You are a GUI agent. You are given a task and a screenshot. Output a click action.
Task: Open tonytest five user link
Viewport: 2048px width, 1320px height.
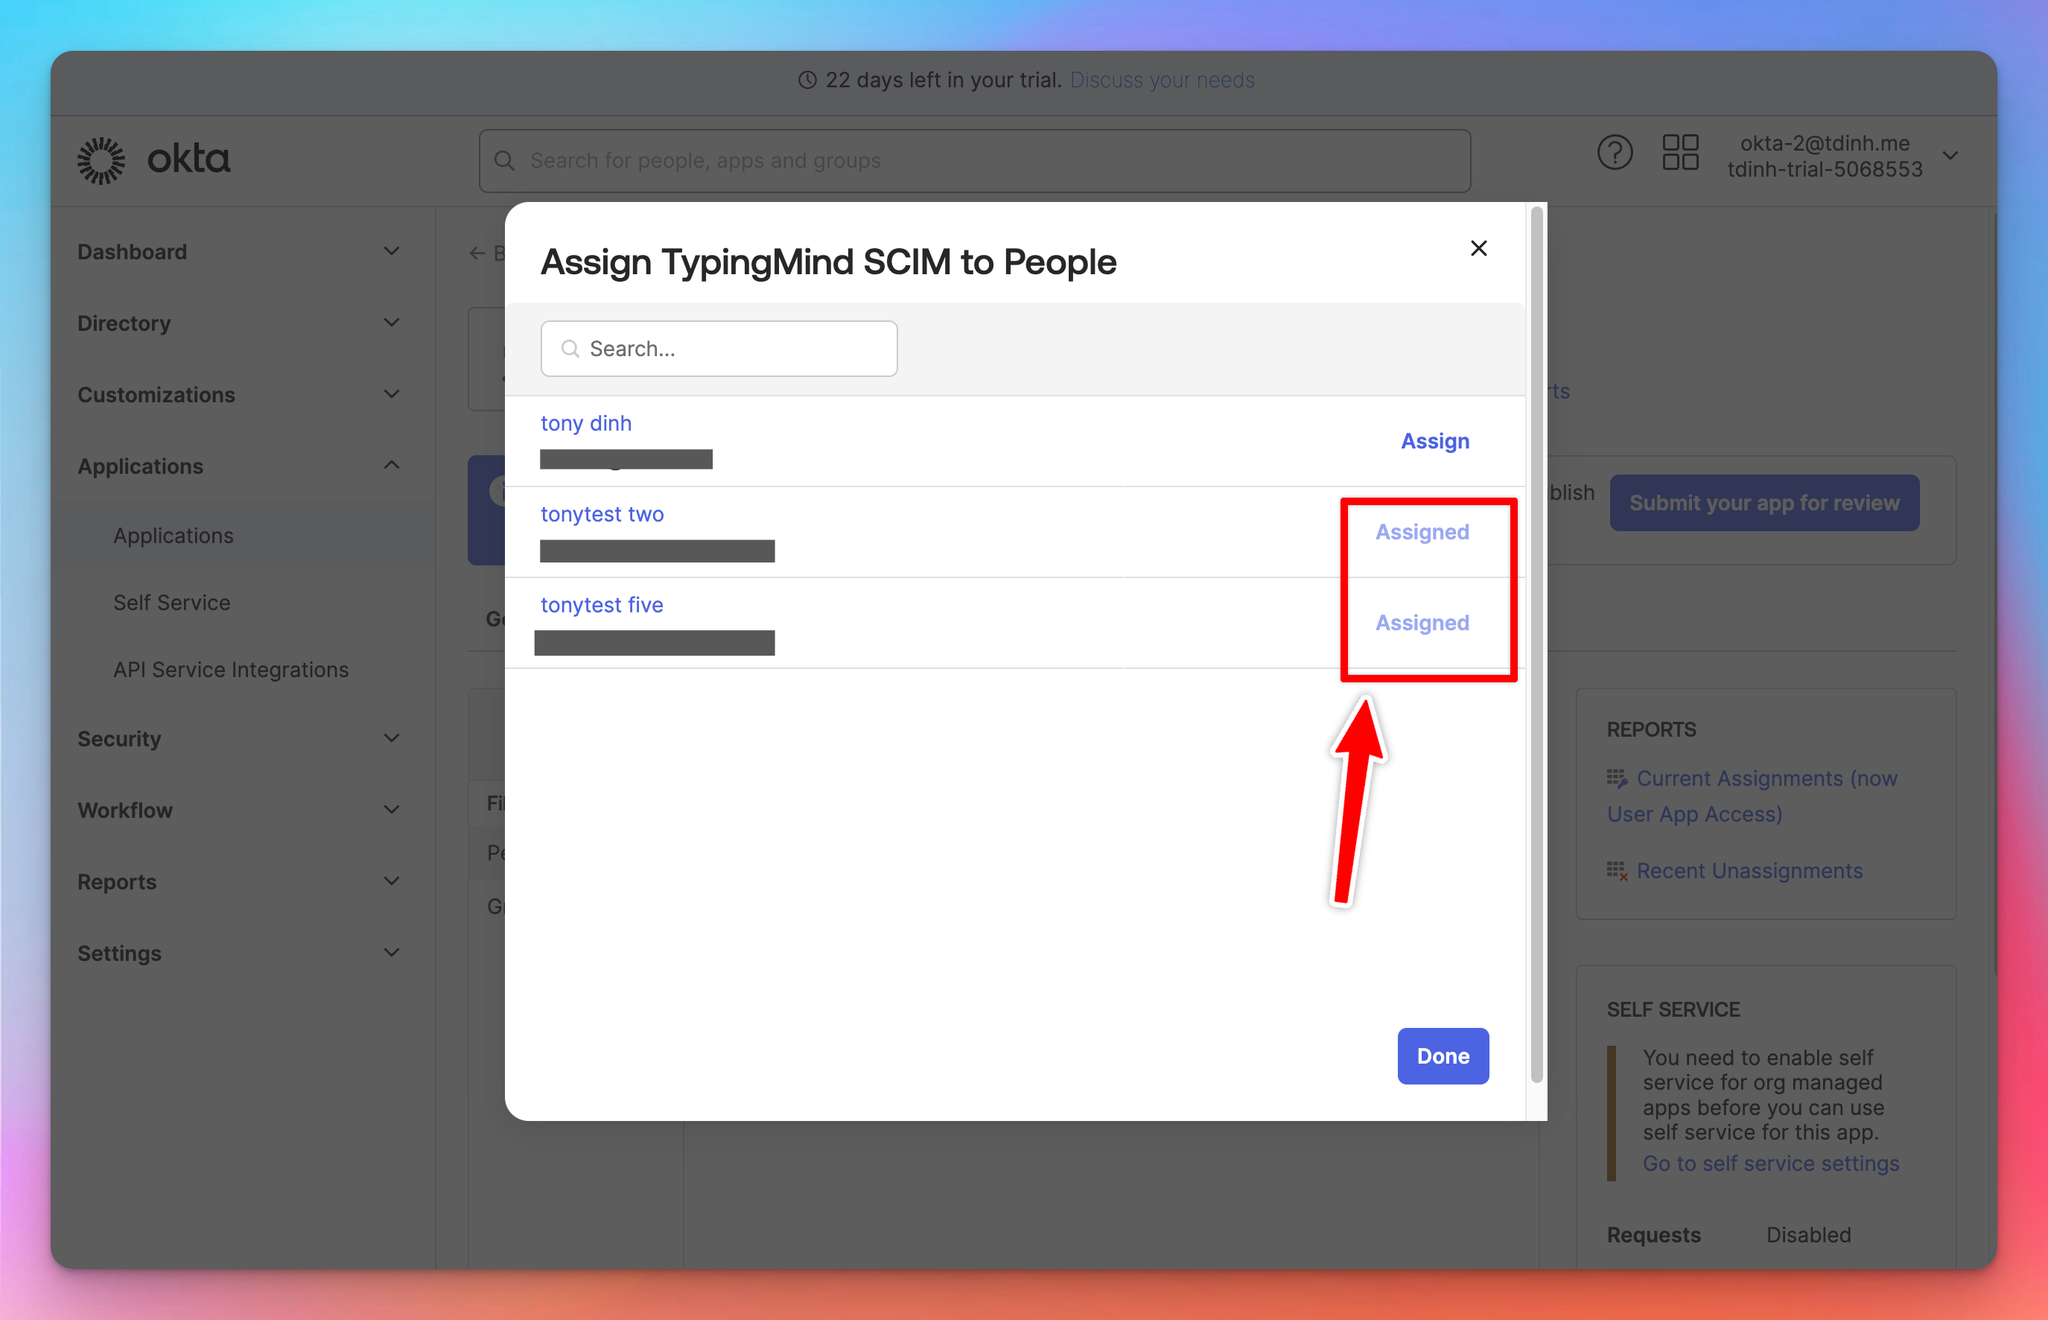pos(602,605)
